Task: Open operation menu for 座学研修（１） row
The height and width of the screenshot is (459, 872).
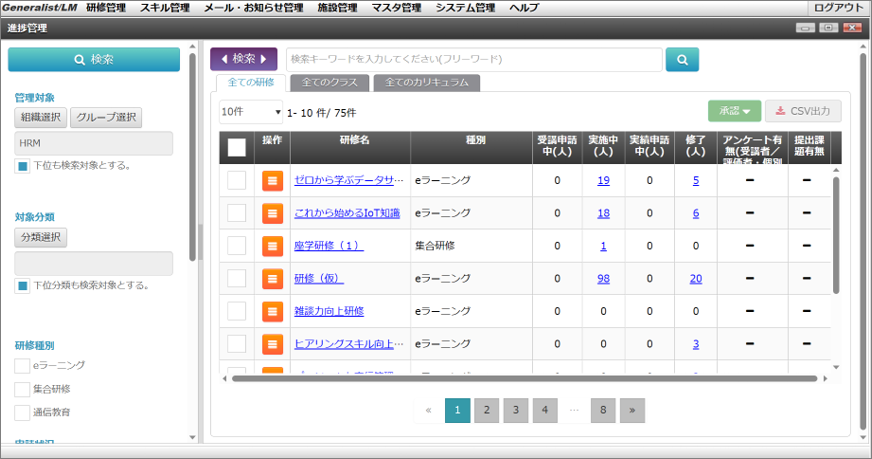Action: coord(272,246)
